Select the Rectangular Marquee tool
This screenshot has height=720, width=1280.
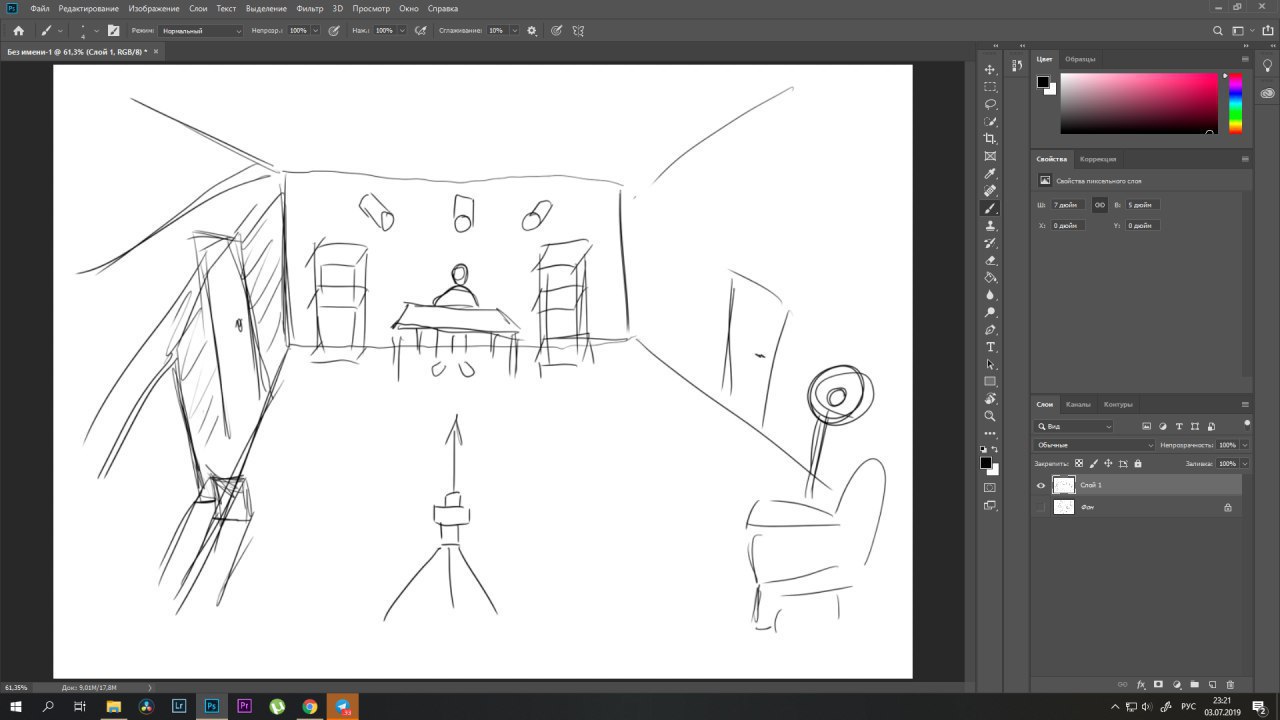pyautogui.click(x=990, y=87)
